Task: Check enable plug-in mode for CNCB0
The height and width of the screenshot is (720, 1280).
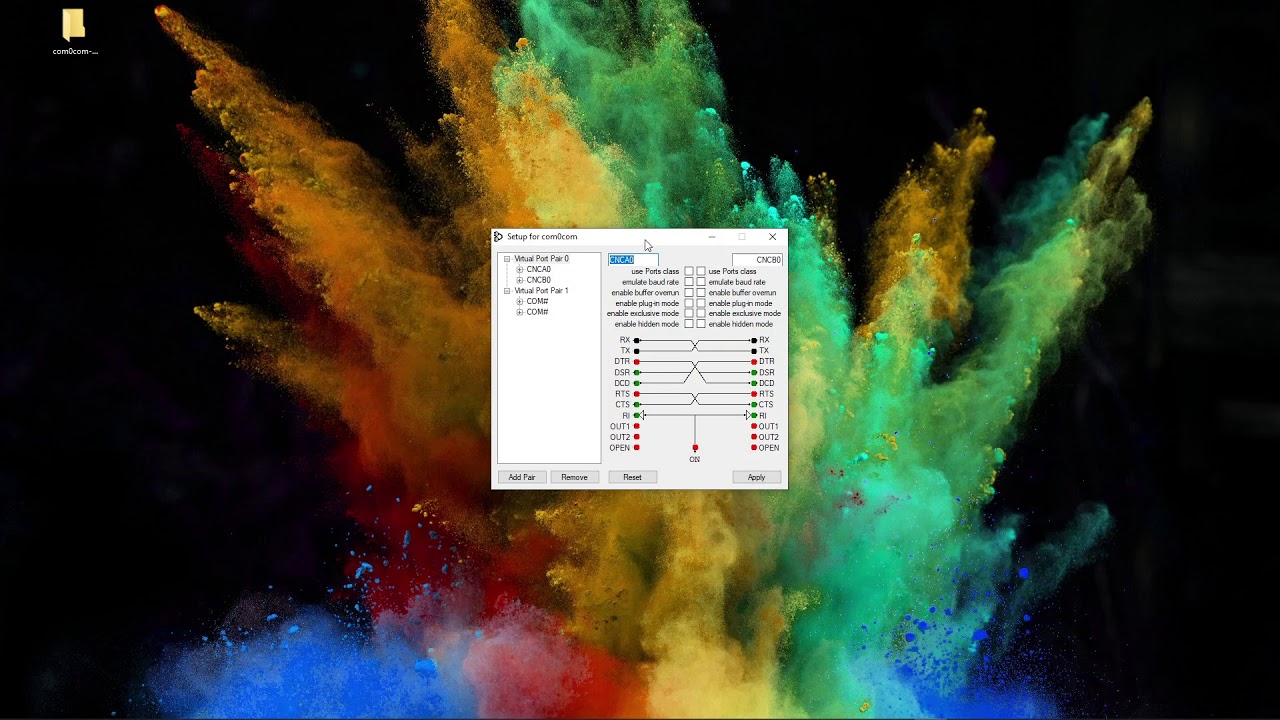Action: click(701, 303)
